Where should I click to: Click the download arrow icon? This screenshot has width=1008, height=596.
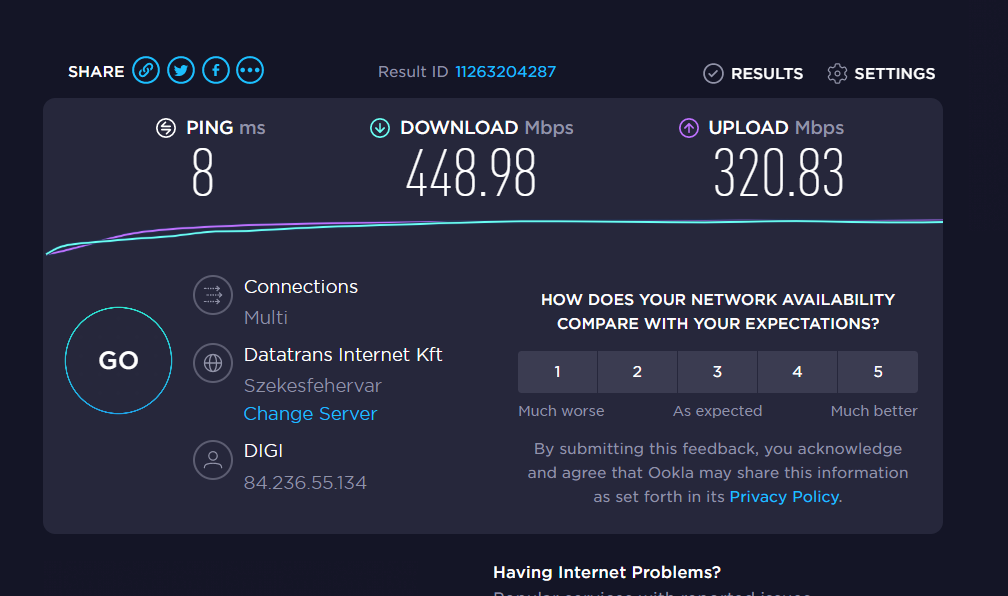point(380,128)
